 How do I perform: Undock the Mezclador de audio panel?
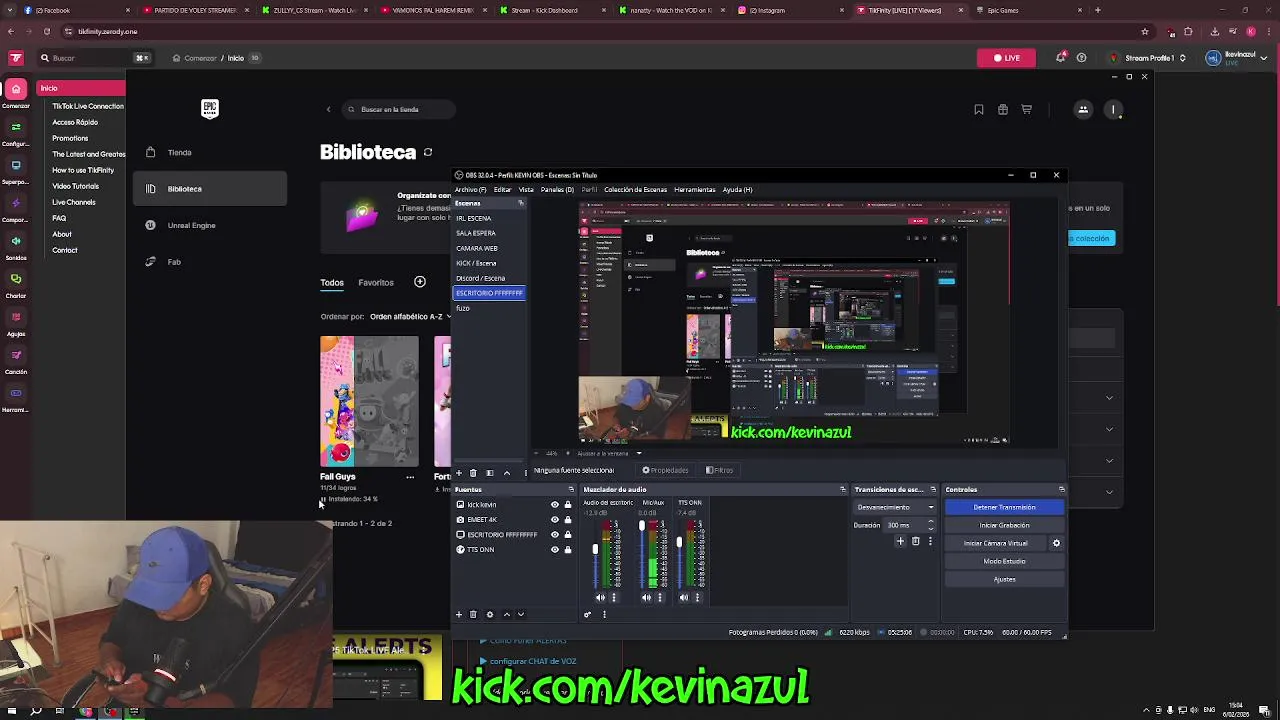[x=843, y=490]
